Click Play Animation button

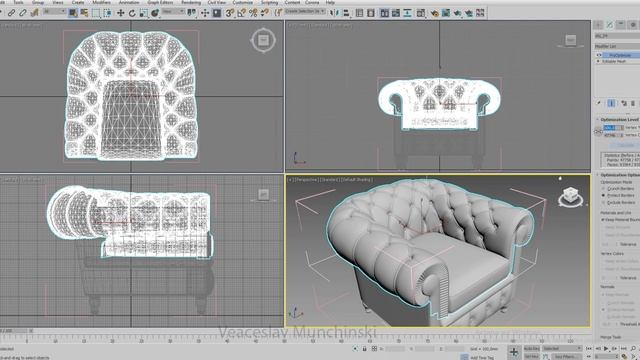[x=606, y=348]
